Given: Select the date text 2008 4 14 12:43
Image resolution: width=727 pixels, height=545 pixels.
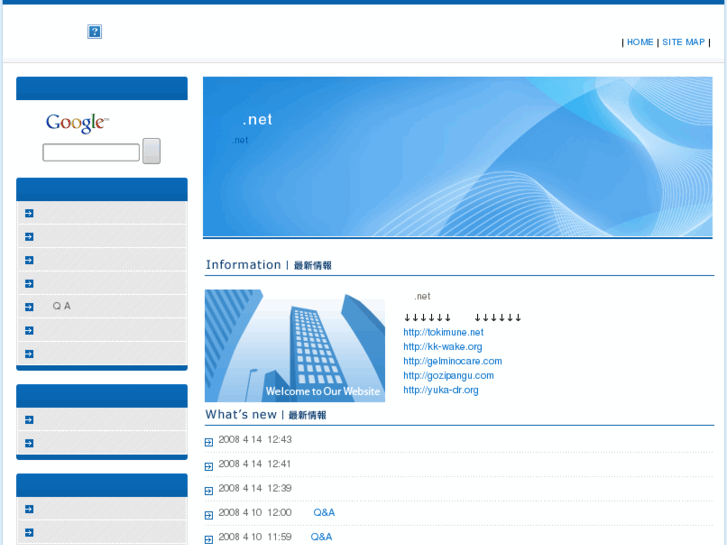Looking at the screenshot, I should point(255,440).
